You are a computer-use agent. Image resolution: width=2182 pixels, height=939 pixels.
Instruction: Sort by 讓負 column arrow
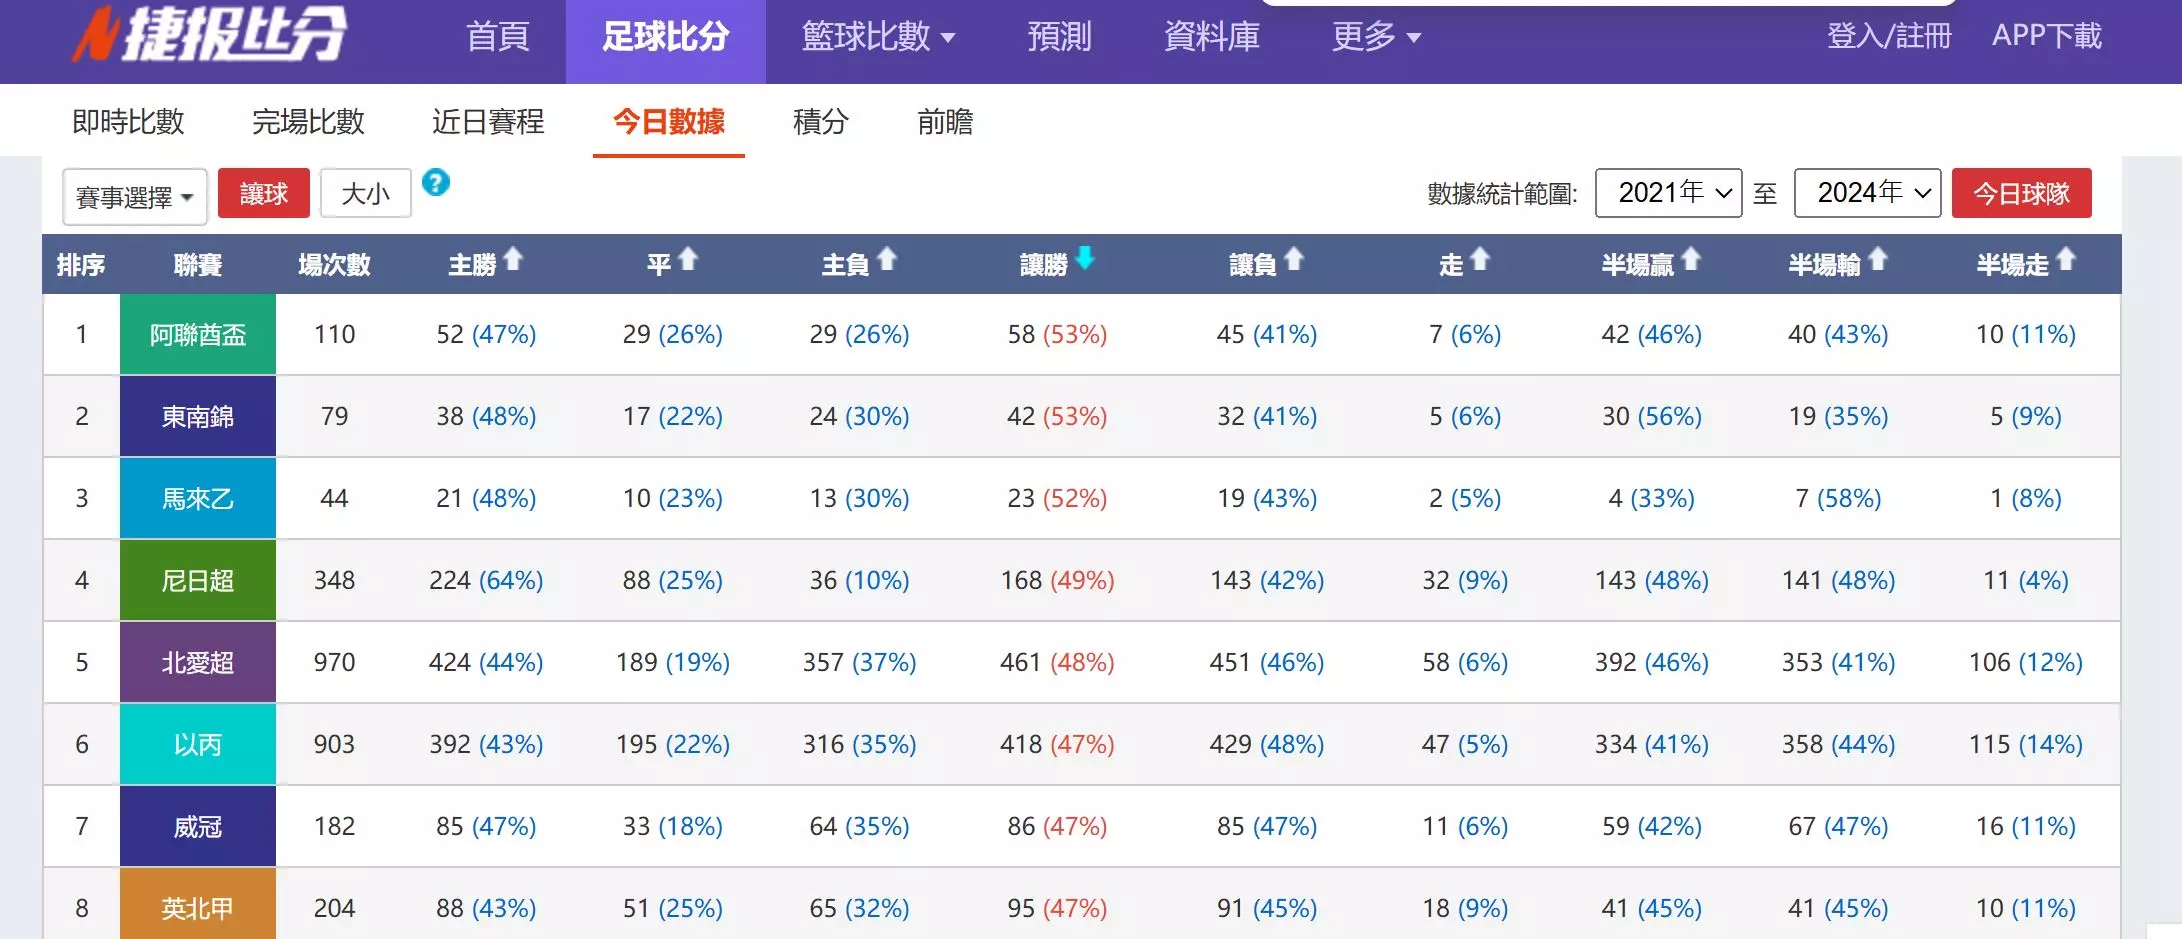point(1294,260)
